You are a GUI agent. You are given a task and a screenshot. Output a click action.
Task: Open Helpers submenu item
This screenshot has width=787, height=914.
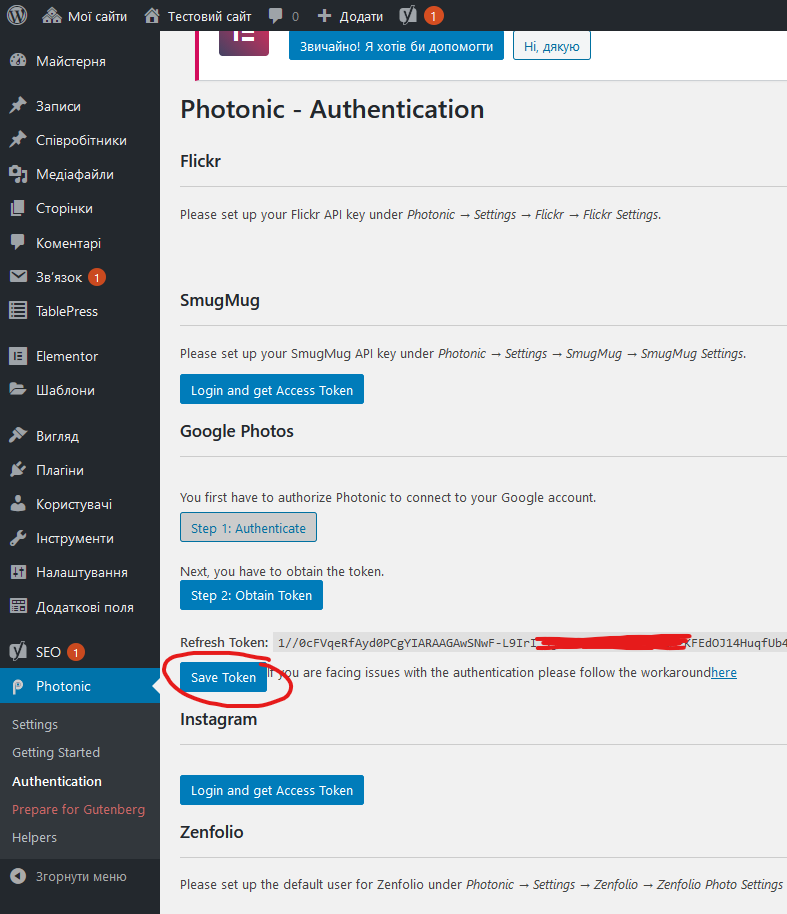point(34,837)
